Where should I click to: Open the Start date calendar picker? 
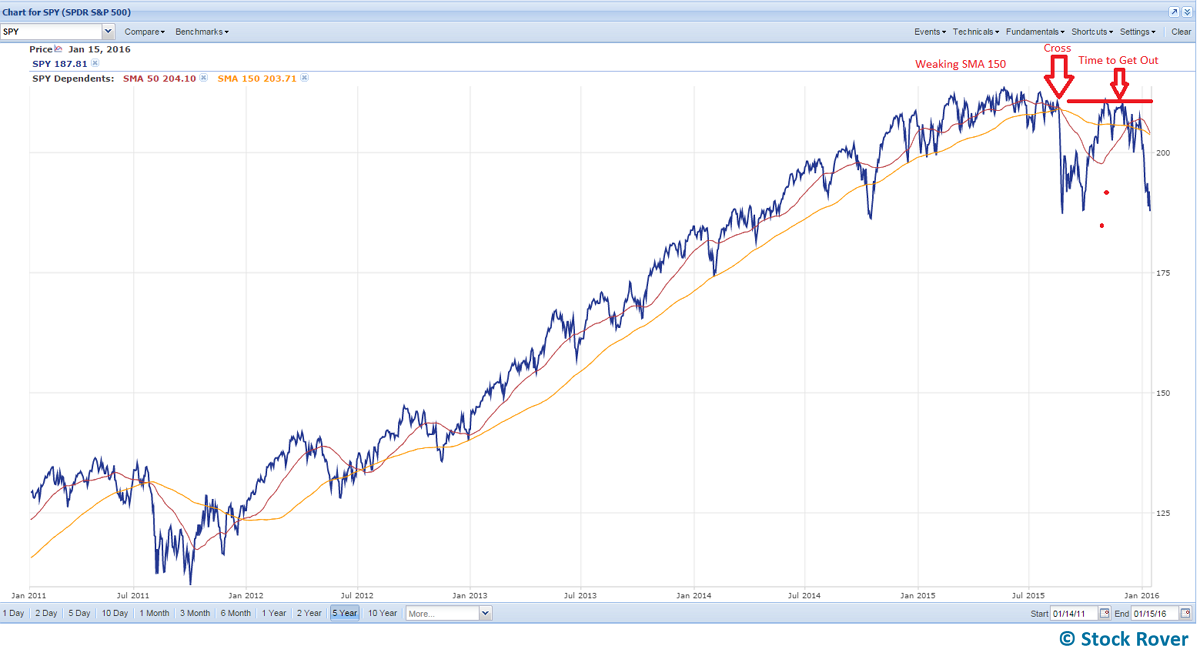pyautogui.click(x=1105, y=613)
